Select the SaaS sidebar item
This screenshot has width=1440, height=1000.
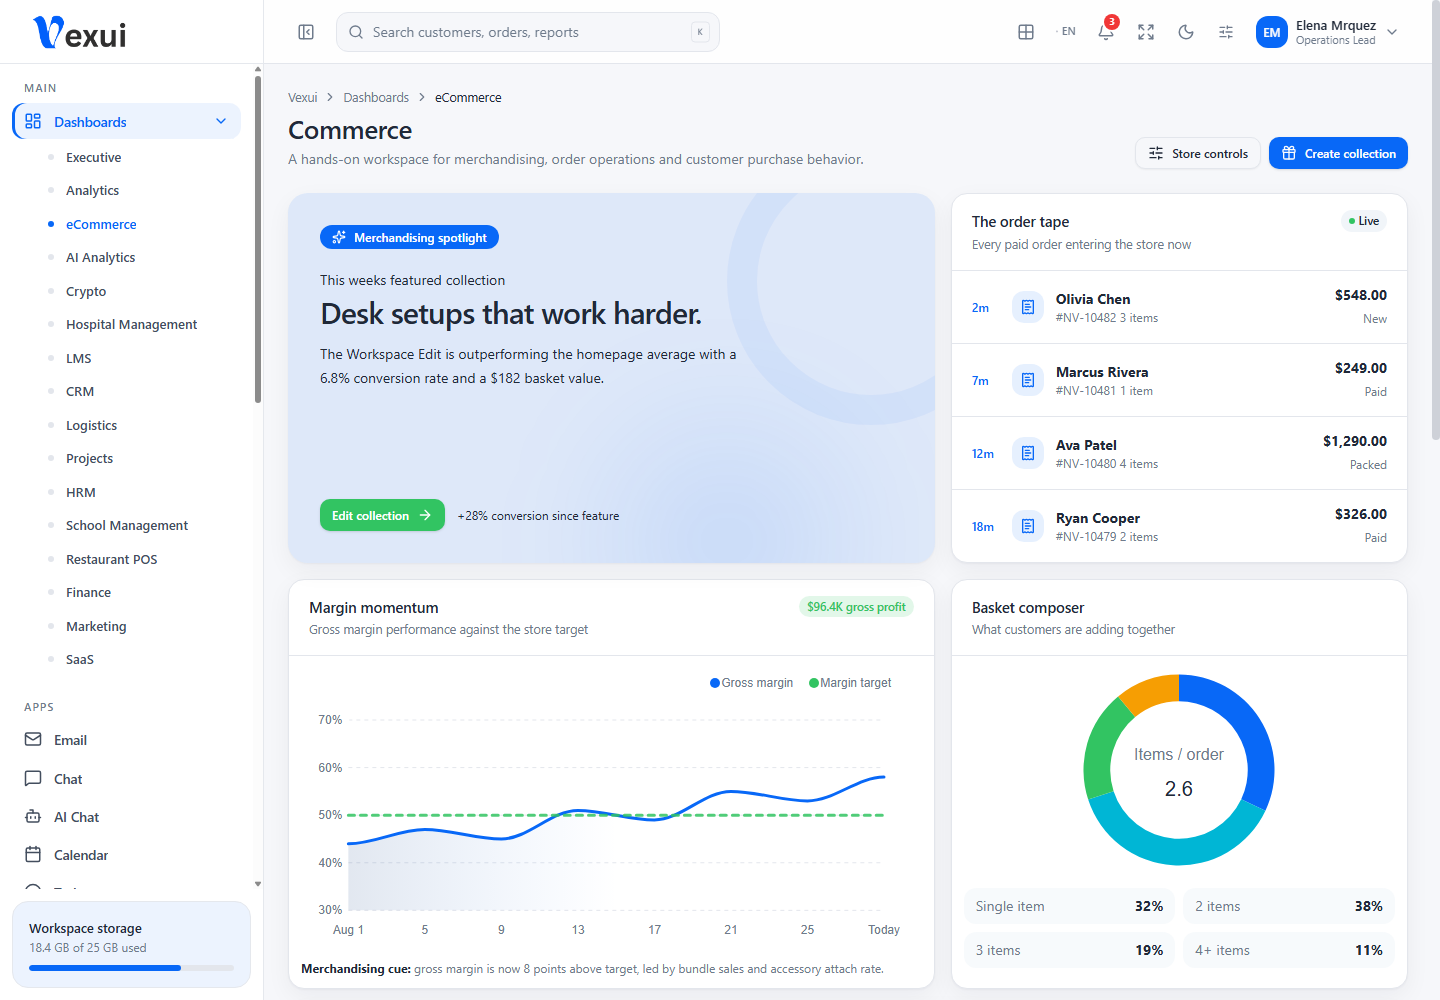click(x=80, y=659)
